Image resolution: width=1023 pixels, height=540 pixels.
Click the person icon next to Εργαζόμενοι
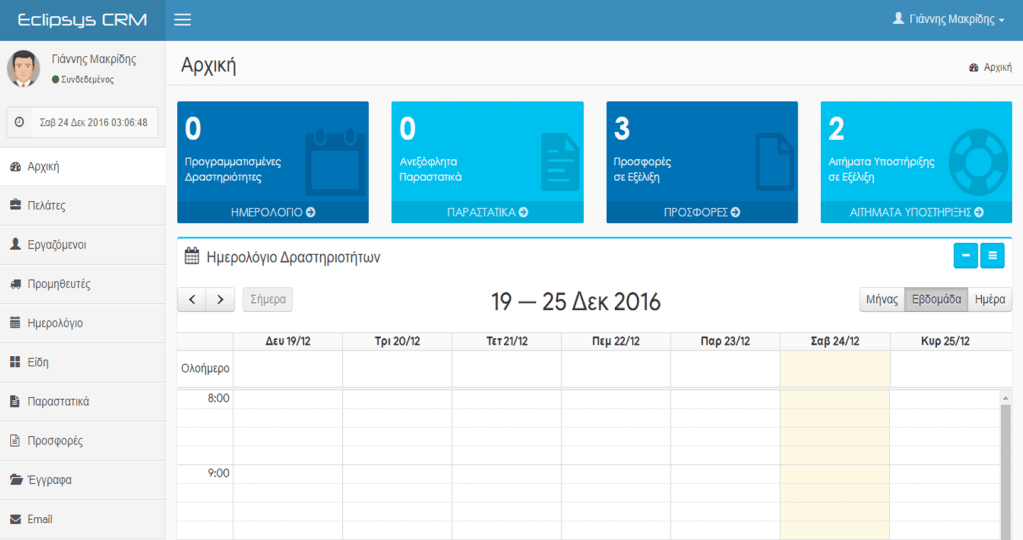pyautogui.click(x=16, y=244)
